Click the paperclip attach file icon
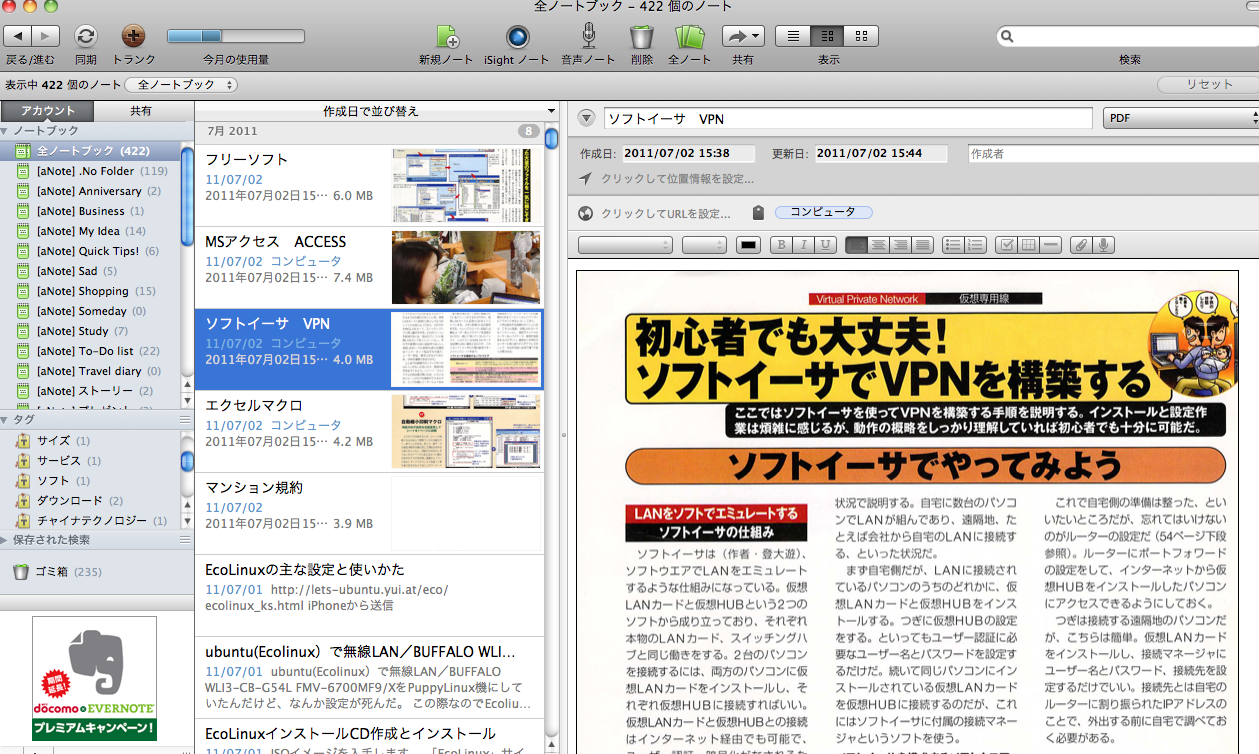Image resolution: width=1259 pixels, height=754 pixels. click(x=1079, y=245)
